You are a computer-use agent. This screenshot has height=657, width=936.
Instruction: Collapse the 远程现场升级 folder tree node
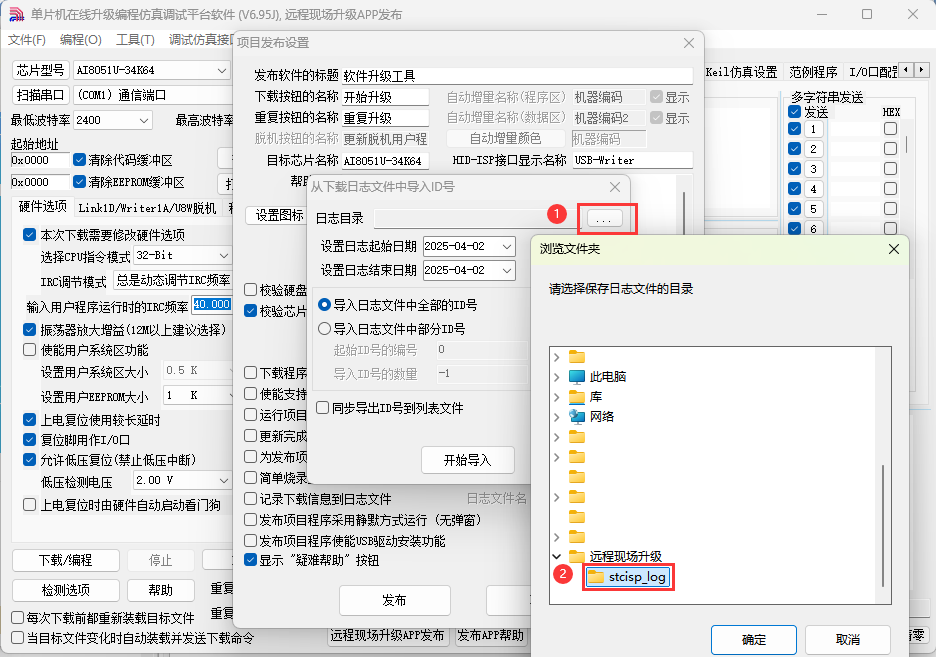pos(556,556)
